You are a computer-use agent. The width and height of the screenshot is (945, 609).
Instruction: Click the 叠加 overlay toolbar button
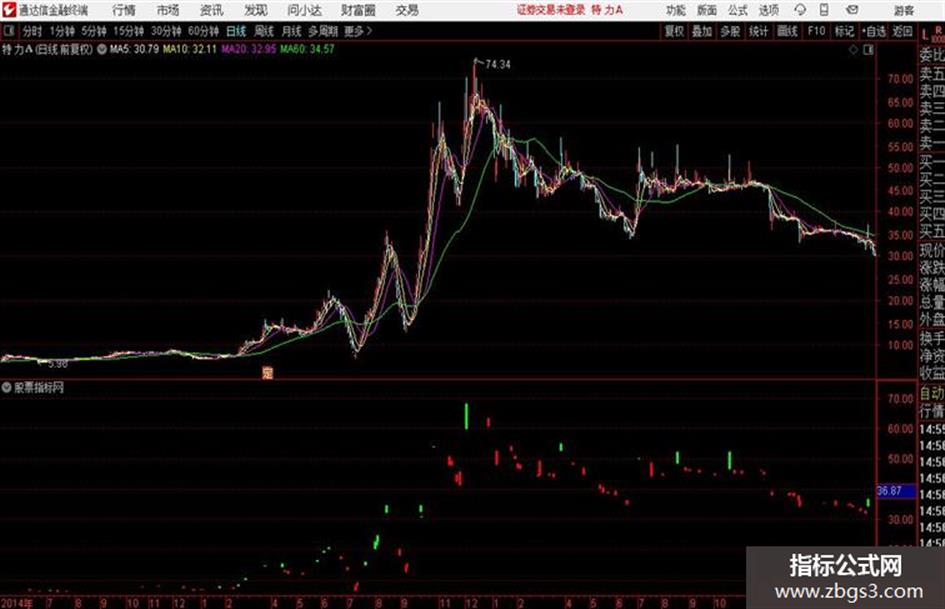(x=702, y=31)
